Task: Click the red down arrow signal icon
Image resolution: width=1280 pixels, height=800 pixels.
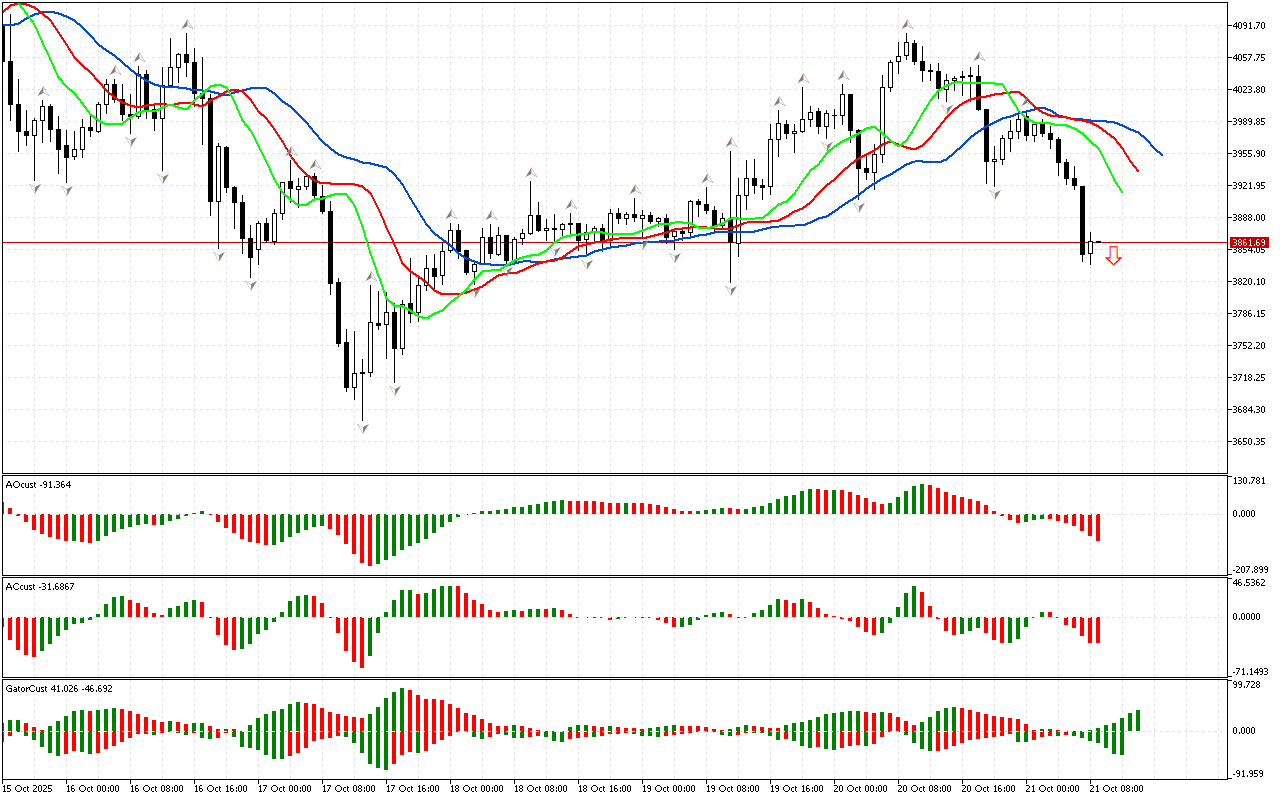Action: click(1113, 257)
